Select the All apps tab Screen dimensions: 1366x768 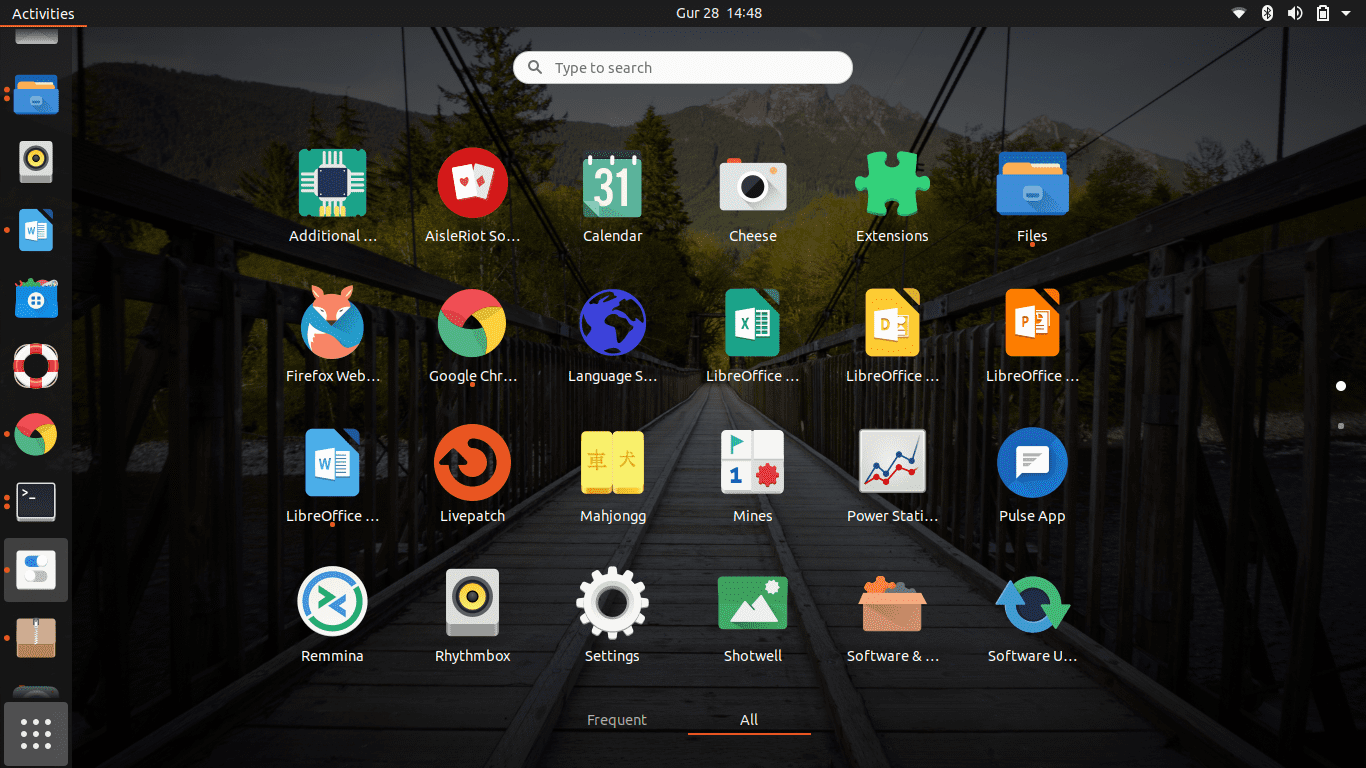[x=749, y=720]
